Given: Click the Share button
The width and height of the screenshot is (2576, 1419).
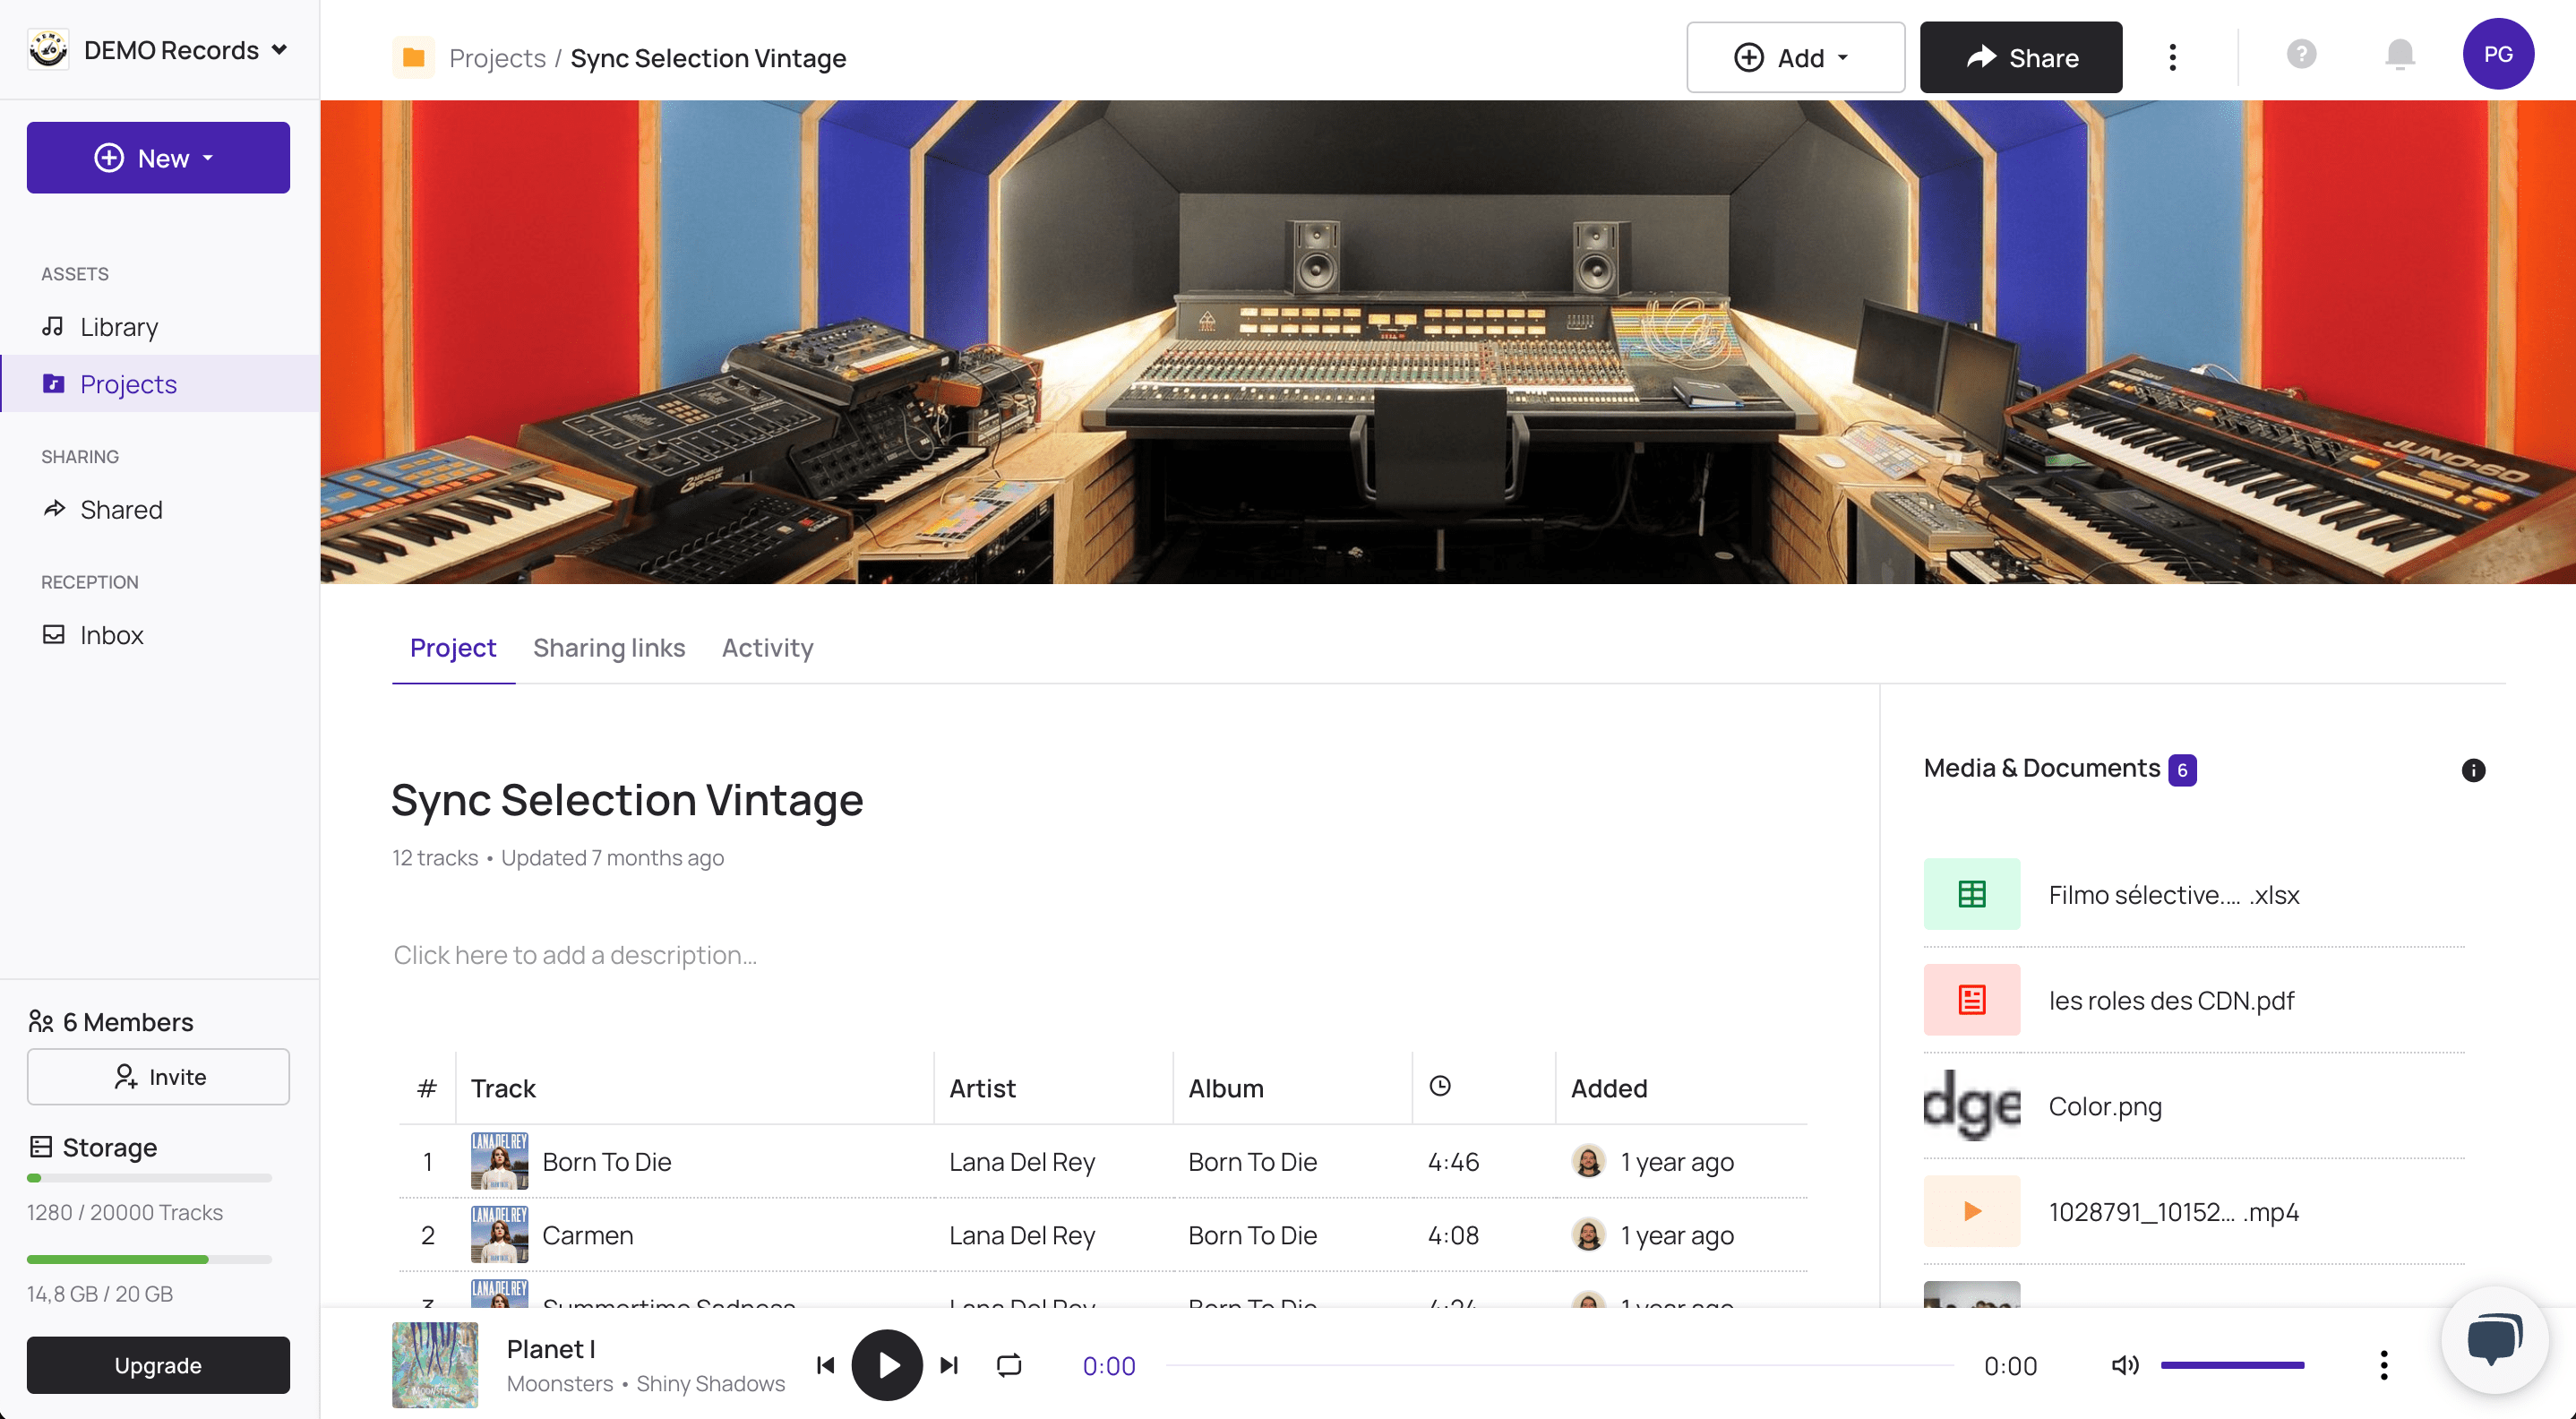Looking at the screenshot, I should tap(2021, 58).
